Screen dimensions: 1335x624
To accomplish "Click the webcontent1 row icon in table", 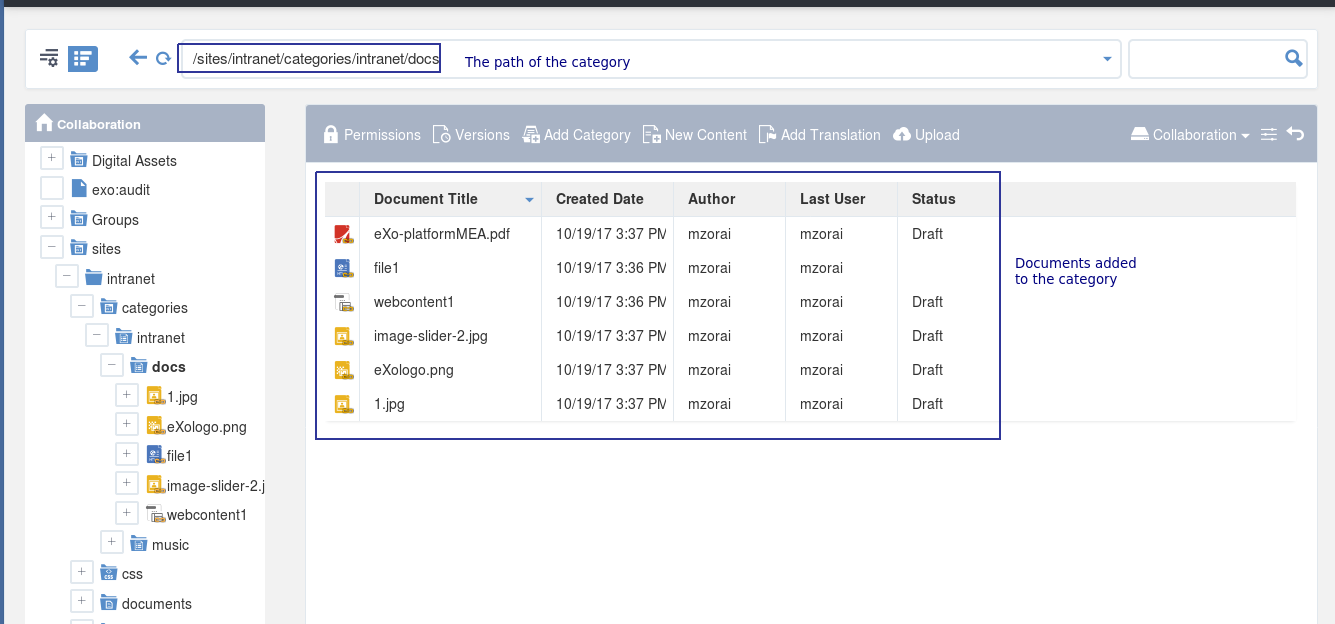I will click(x=343, y=302).
